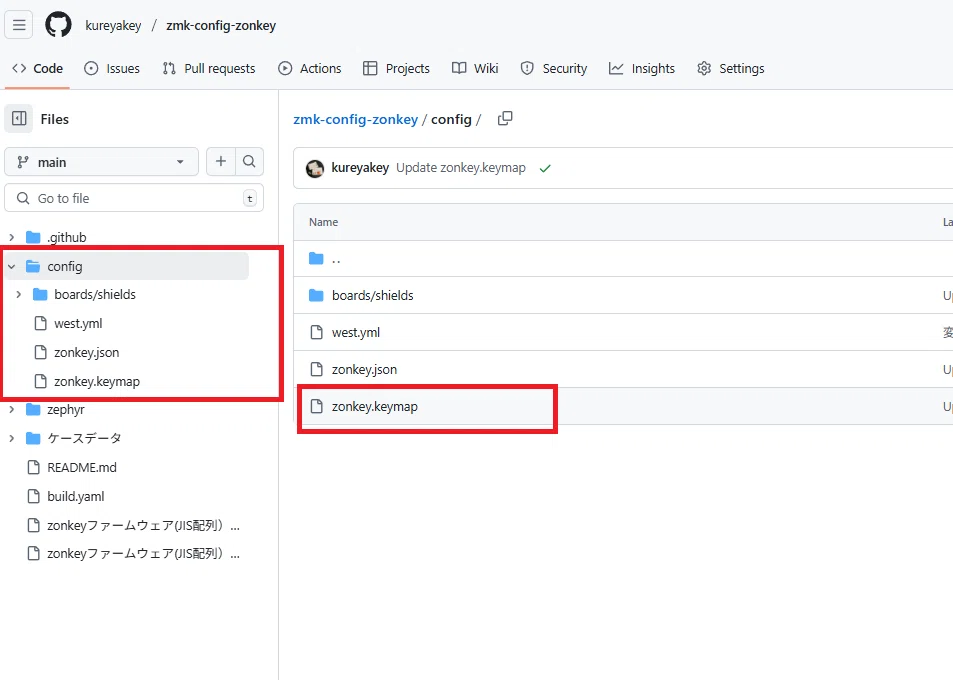Switch to the Code tab
Screen dimensions: 953x680
[x=38, y=69]
